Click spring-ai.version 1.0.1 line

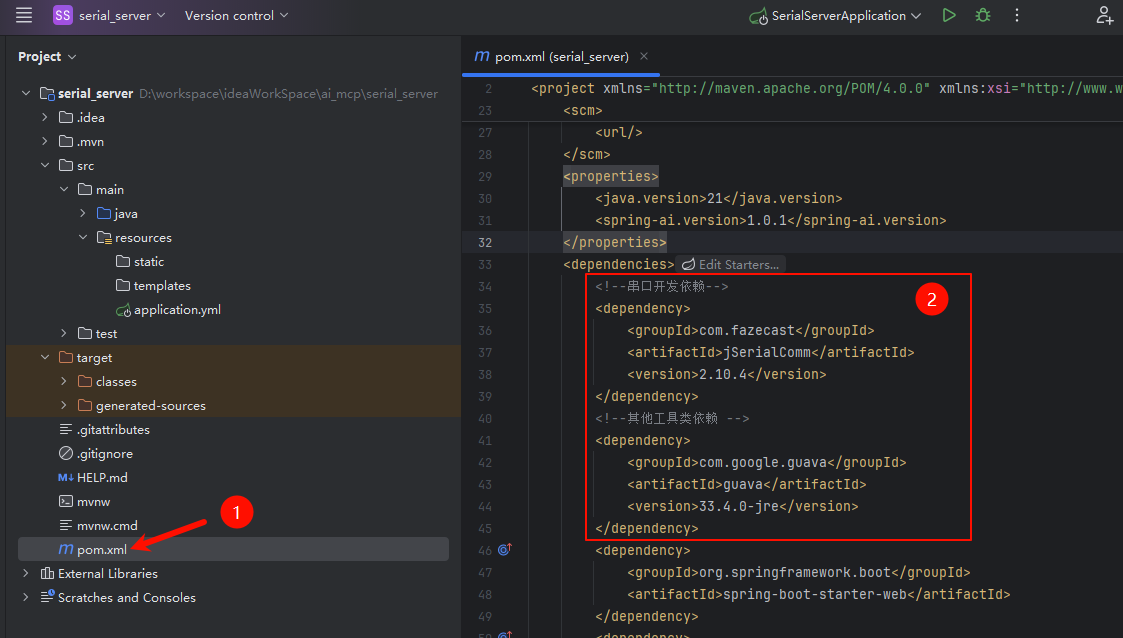pyautogui.click(x=771, y=220)
